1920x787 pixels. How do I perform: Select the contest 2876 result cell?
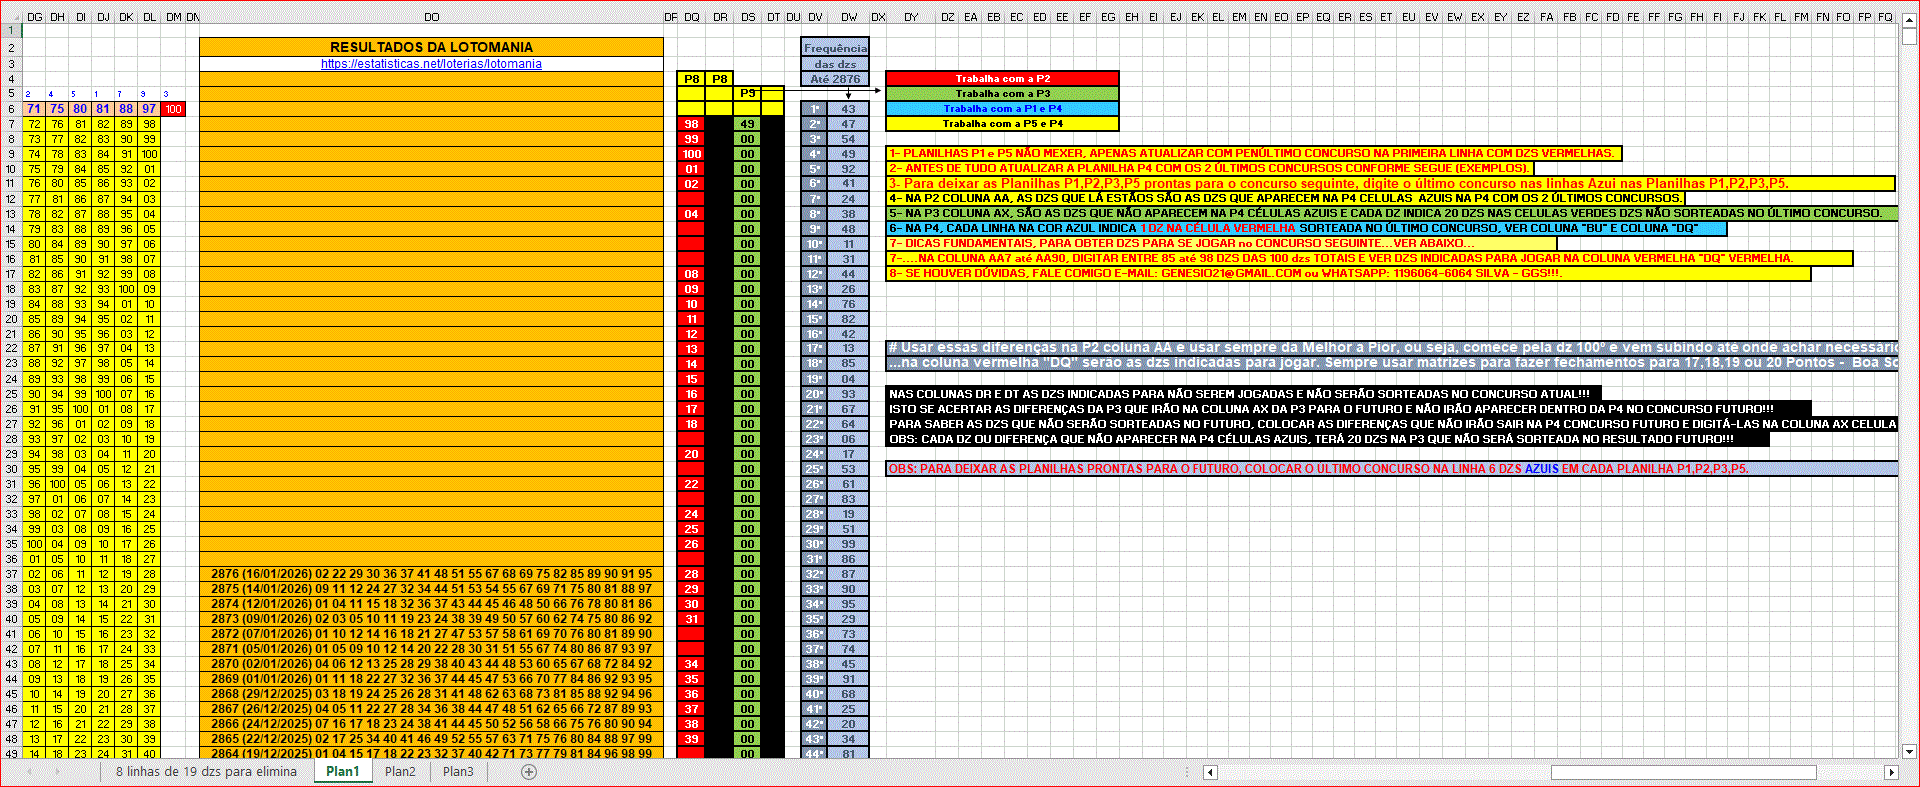pos(431,574)
